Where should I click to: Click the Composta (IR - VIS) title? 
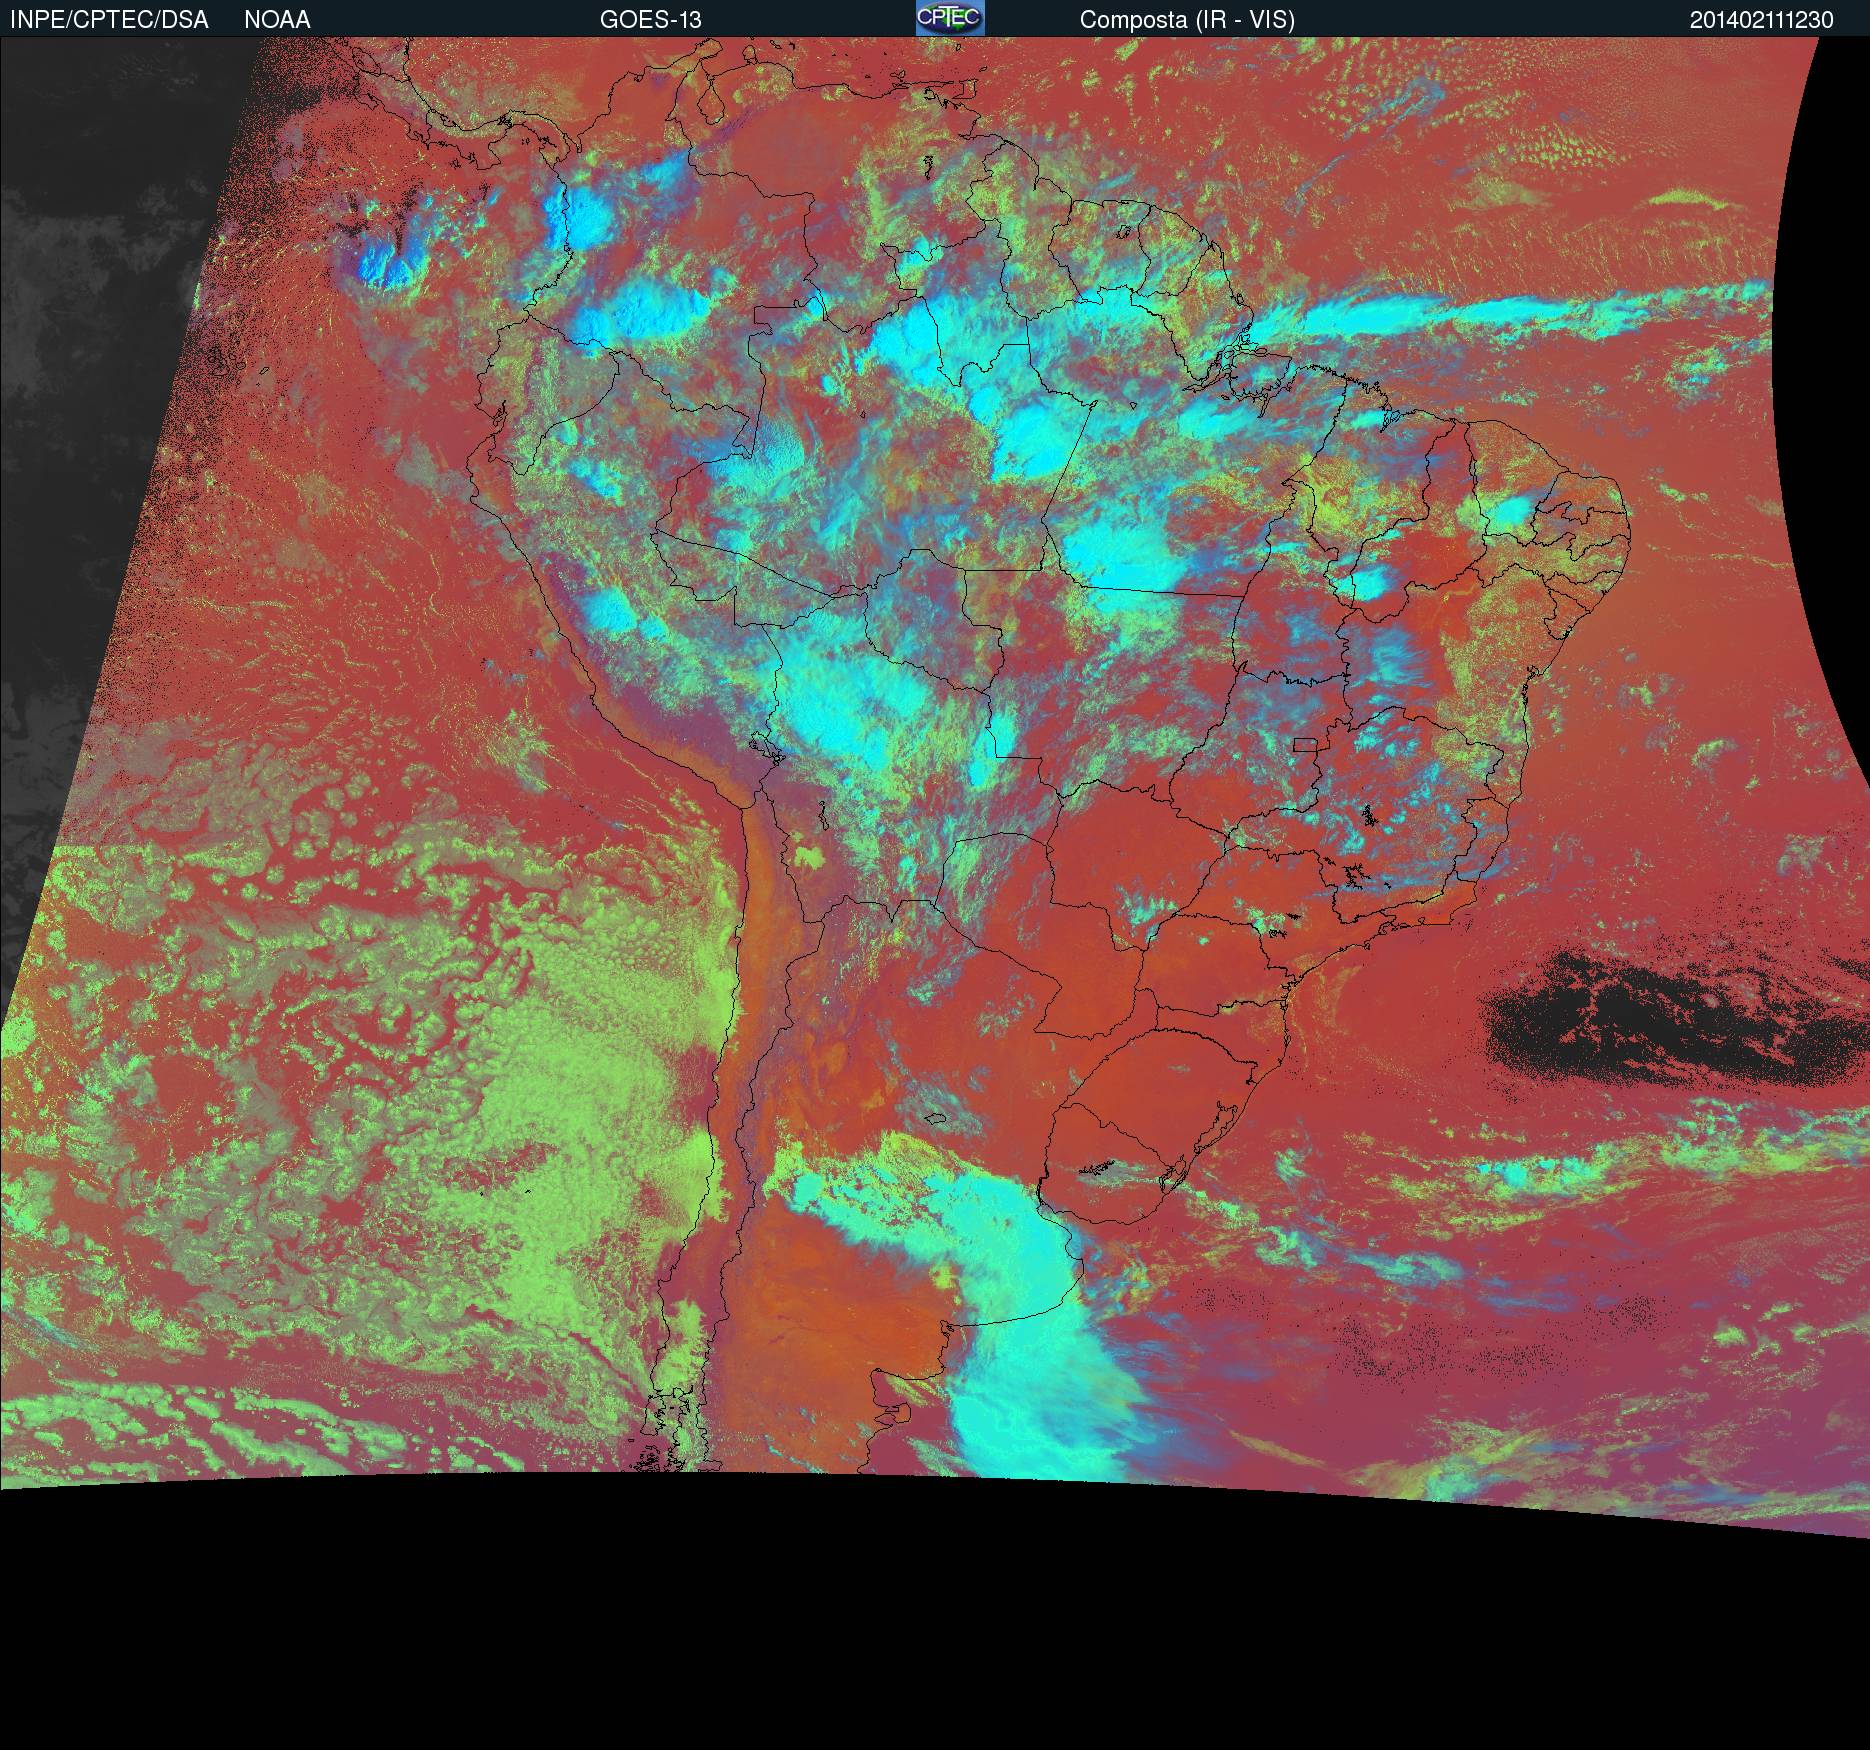[1187, 20]
